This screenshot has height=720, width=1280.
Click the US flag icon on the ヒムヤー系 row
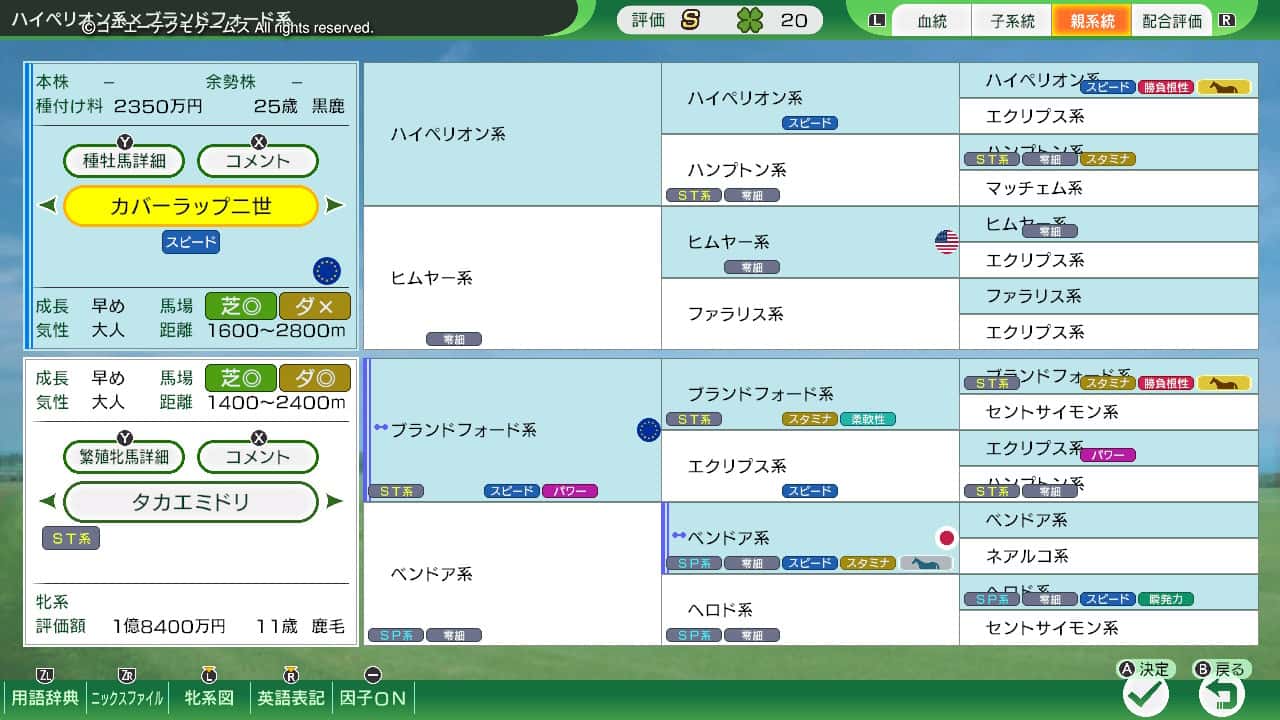coord(945,242)
